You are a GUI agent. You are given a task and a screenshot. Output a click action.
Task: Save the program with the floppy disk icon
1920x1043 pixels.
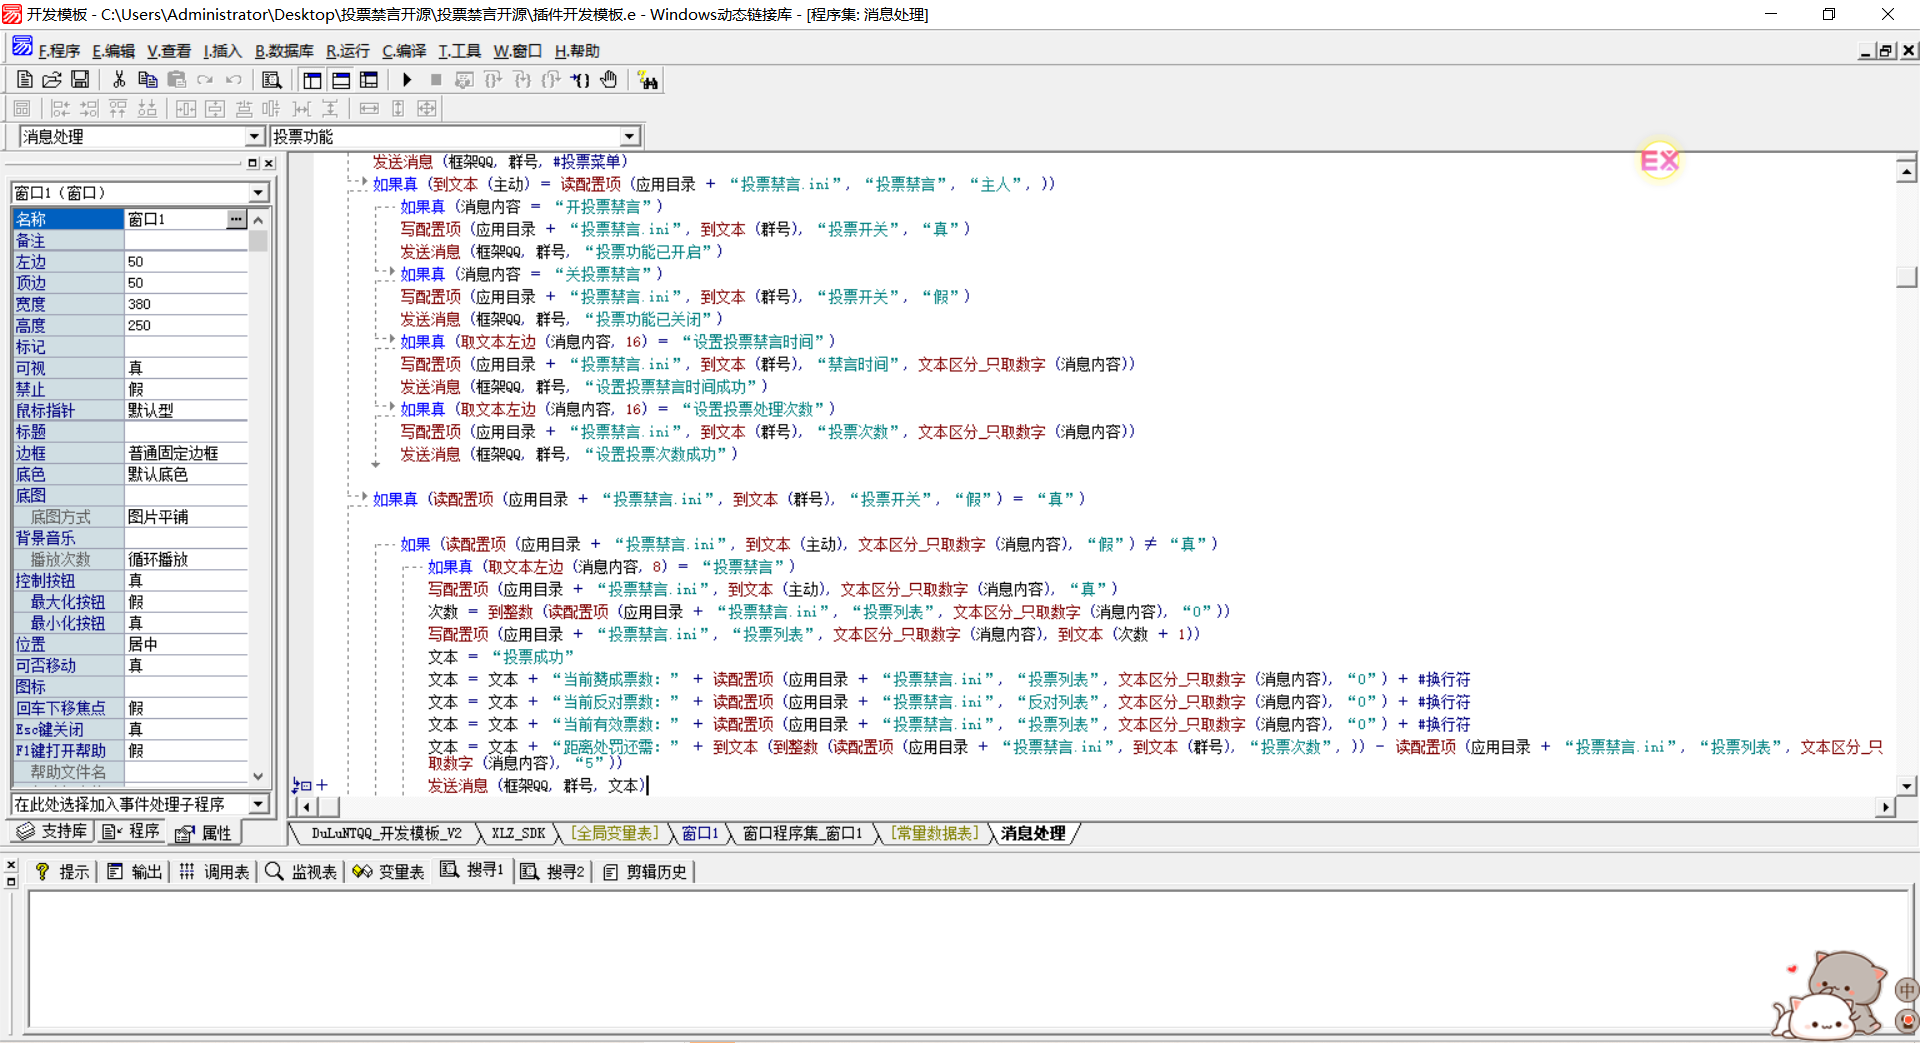(80, 80)
